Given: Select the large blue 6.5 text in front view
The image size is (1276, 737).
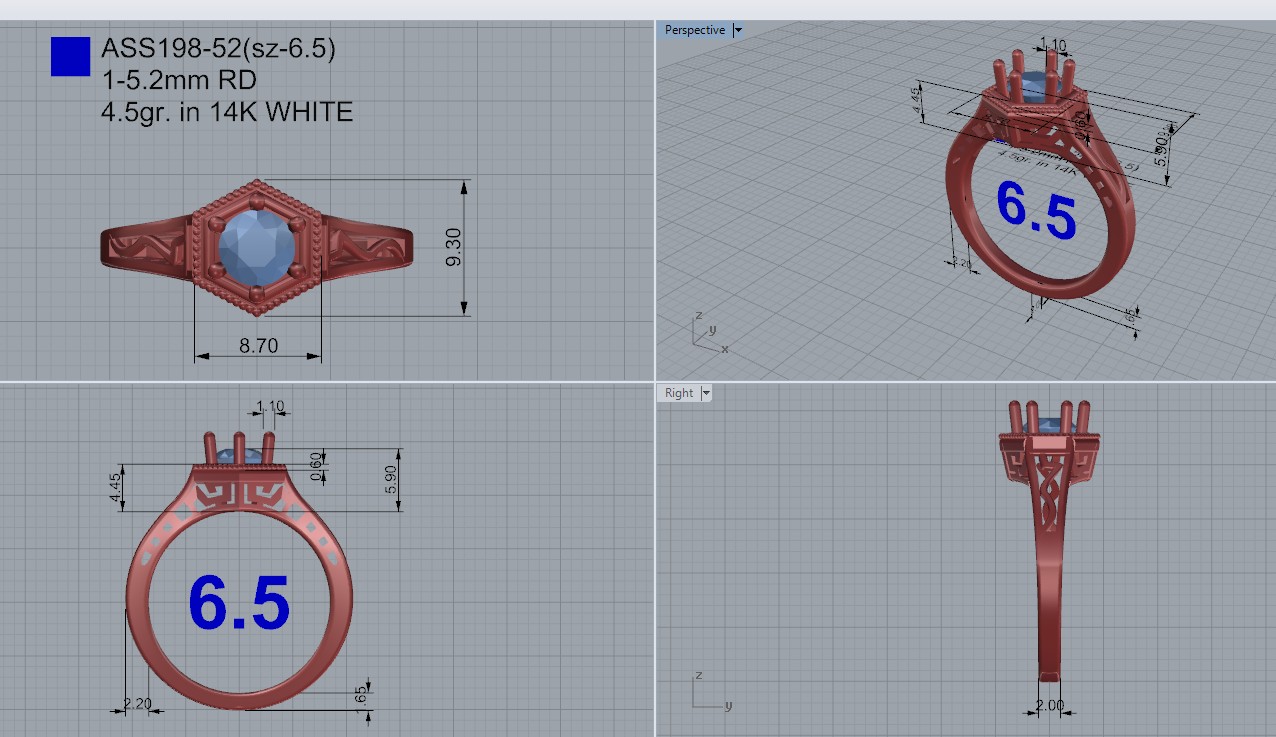Looking at the screenshot, I should click(240, 603).
